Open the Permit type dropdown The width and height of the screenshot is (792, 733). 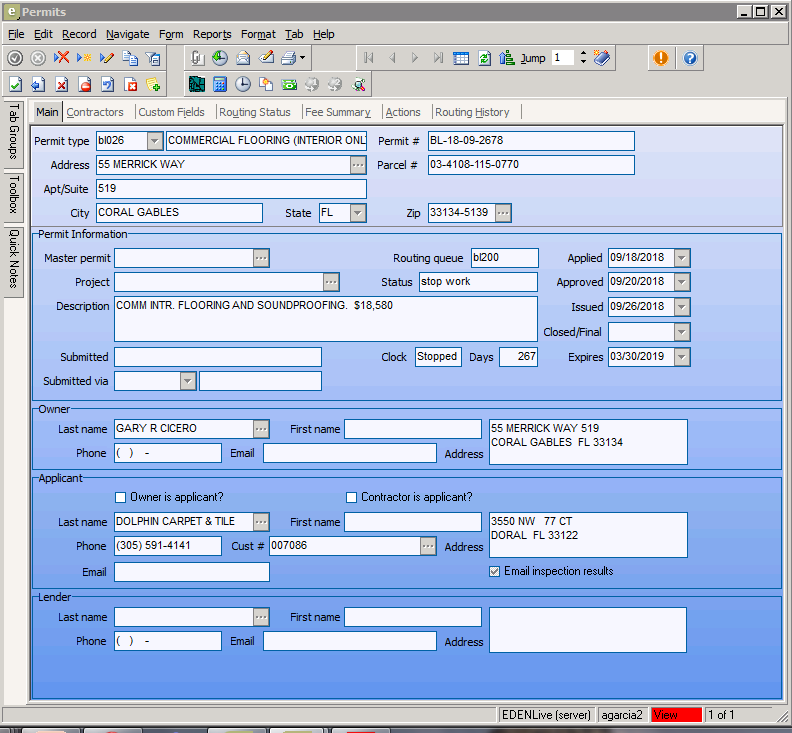(154, 141)
